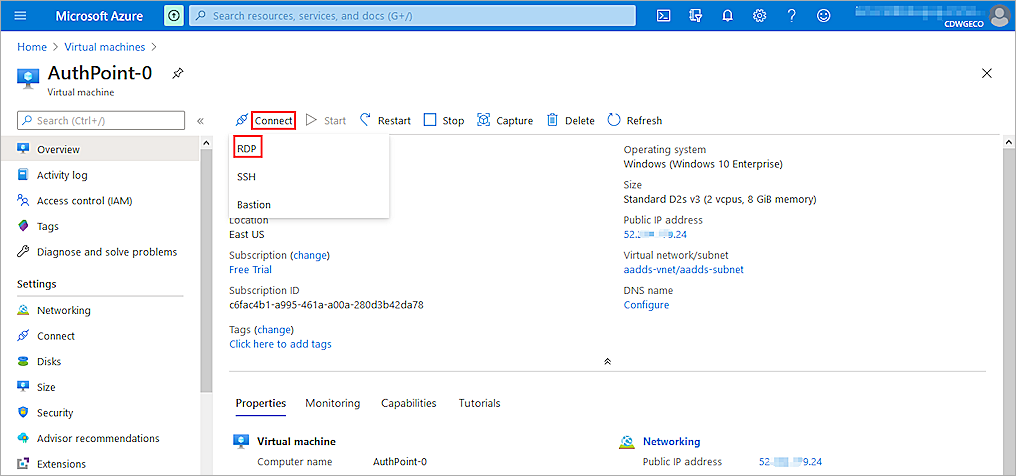Open the Capabilities tab
1016x476 pixels.
(408, 403)
